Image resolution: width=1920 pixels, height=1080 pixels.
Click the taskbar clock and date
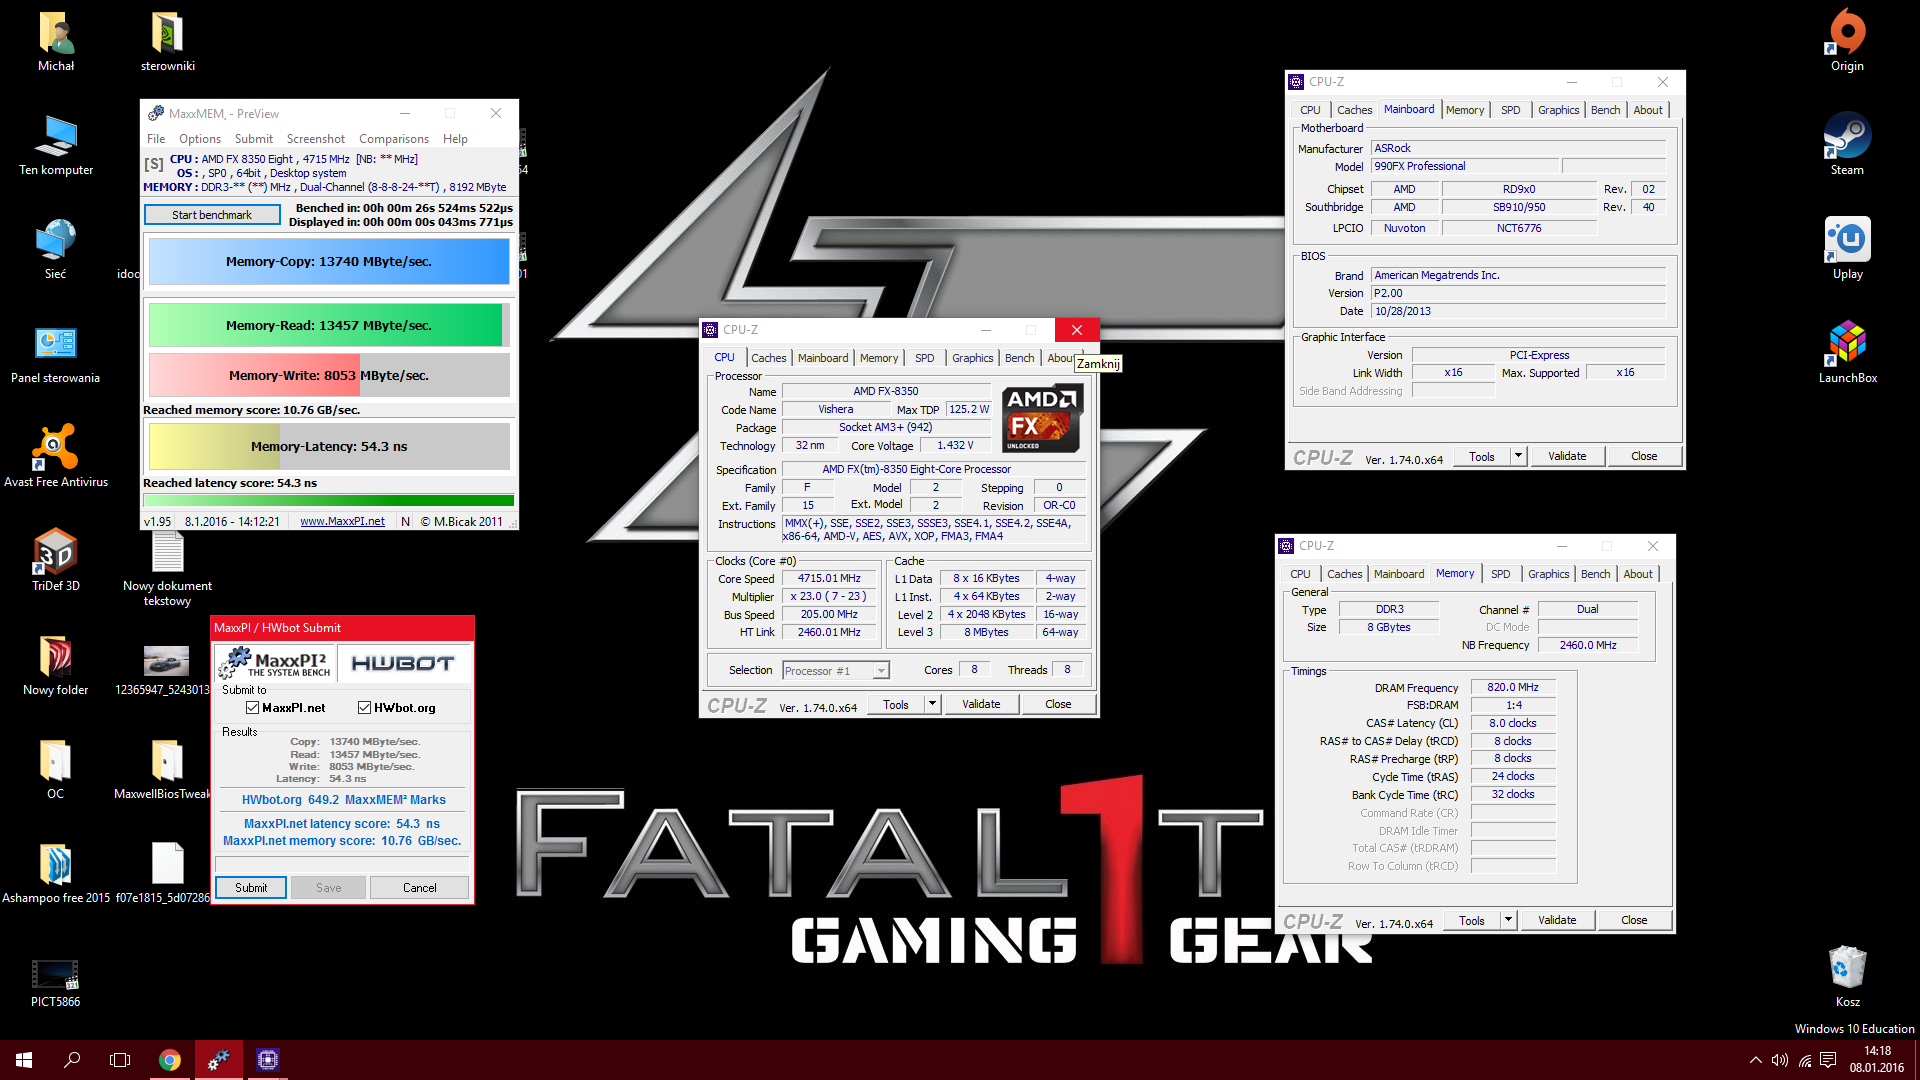coord(1877,1060)
